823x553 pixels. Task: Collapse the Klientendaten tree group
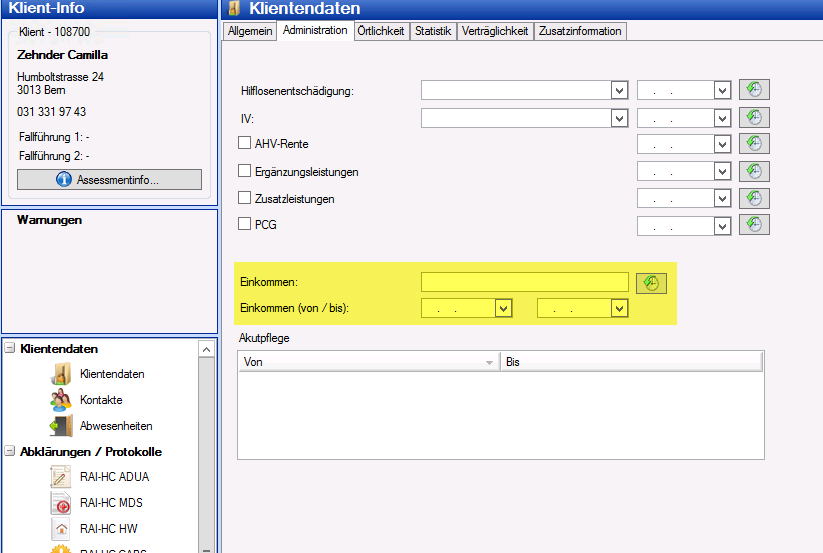pyautogui.click(x=9, y=348)
